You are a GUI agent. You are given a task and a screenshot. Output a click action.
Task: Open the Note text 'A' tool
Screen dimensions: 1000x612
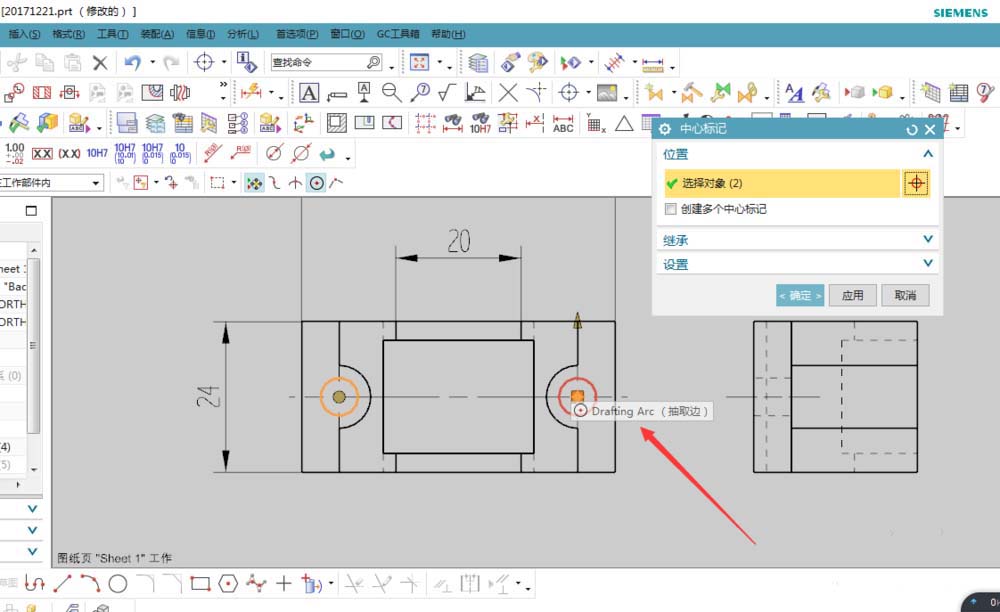tap(309, 93)
